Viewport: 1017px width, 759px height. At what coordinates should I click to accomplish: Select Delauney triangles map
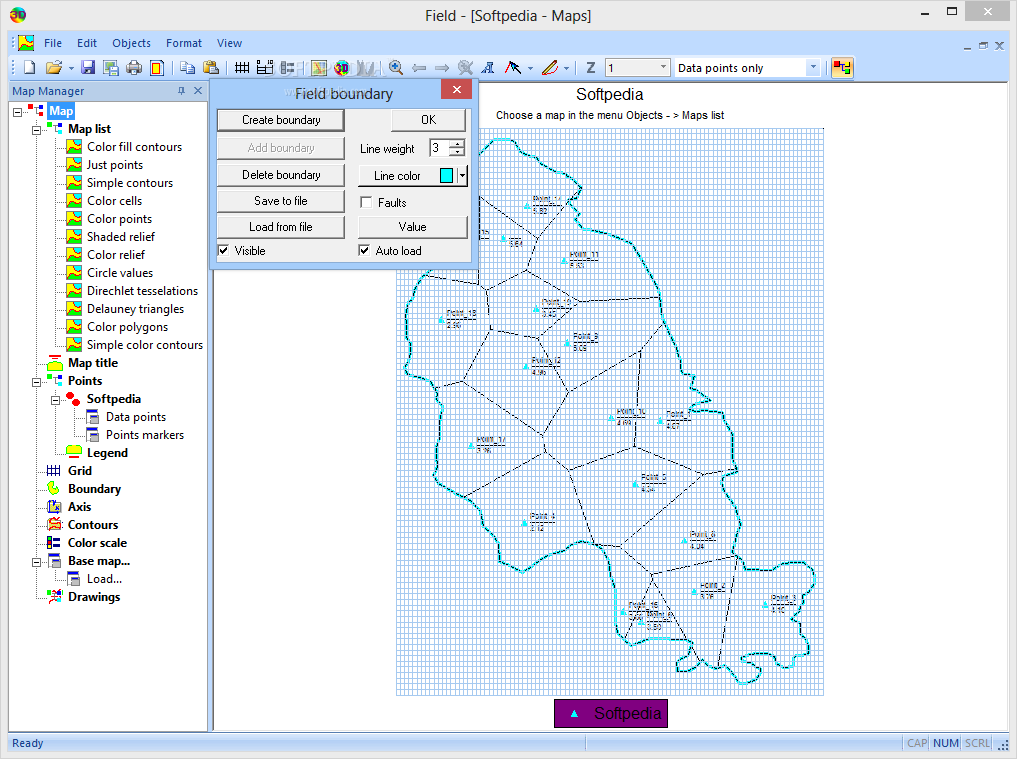pyautogui.click(x=135, y=309)
